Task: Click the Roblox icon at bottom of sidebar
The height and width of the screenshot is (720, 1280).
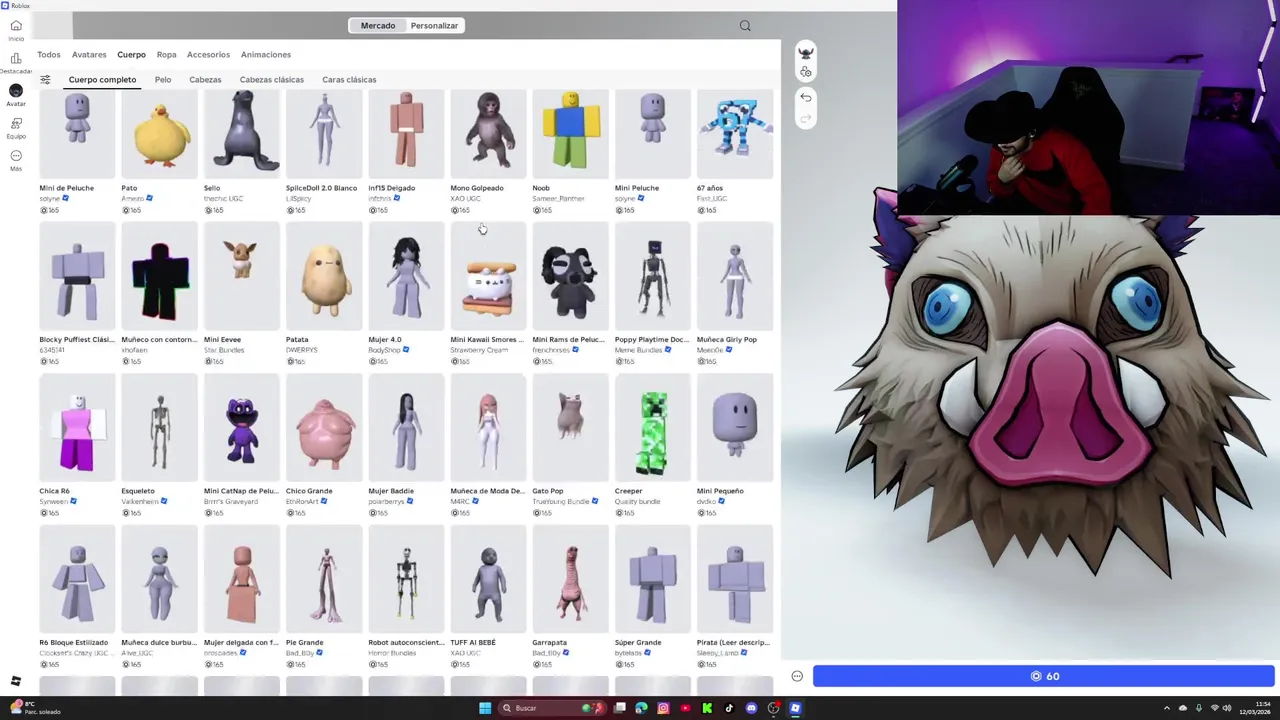Action: 16,681
